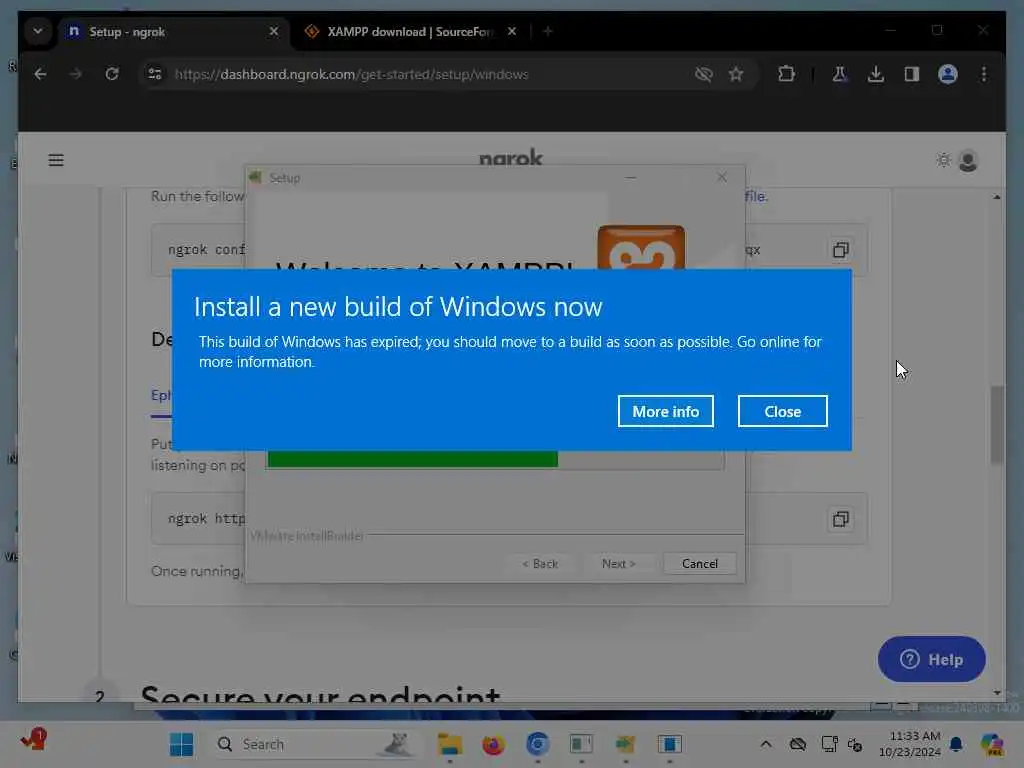Viewport: 1024px width, 768px height.
Task: Open Chrome Labs flask icon
Action: pyautogui.click(x=840, y=74)
